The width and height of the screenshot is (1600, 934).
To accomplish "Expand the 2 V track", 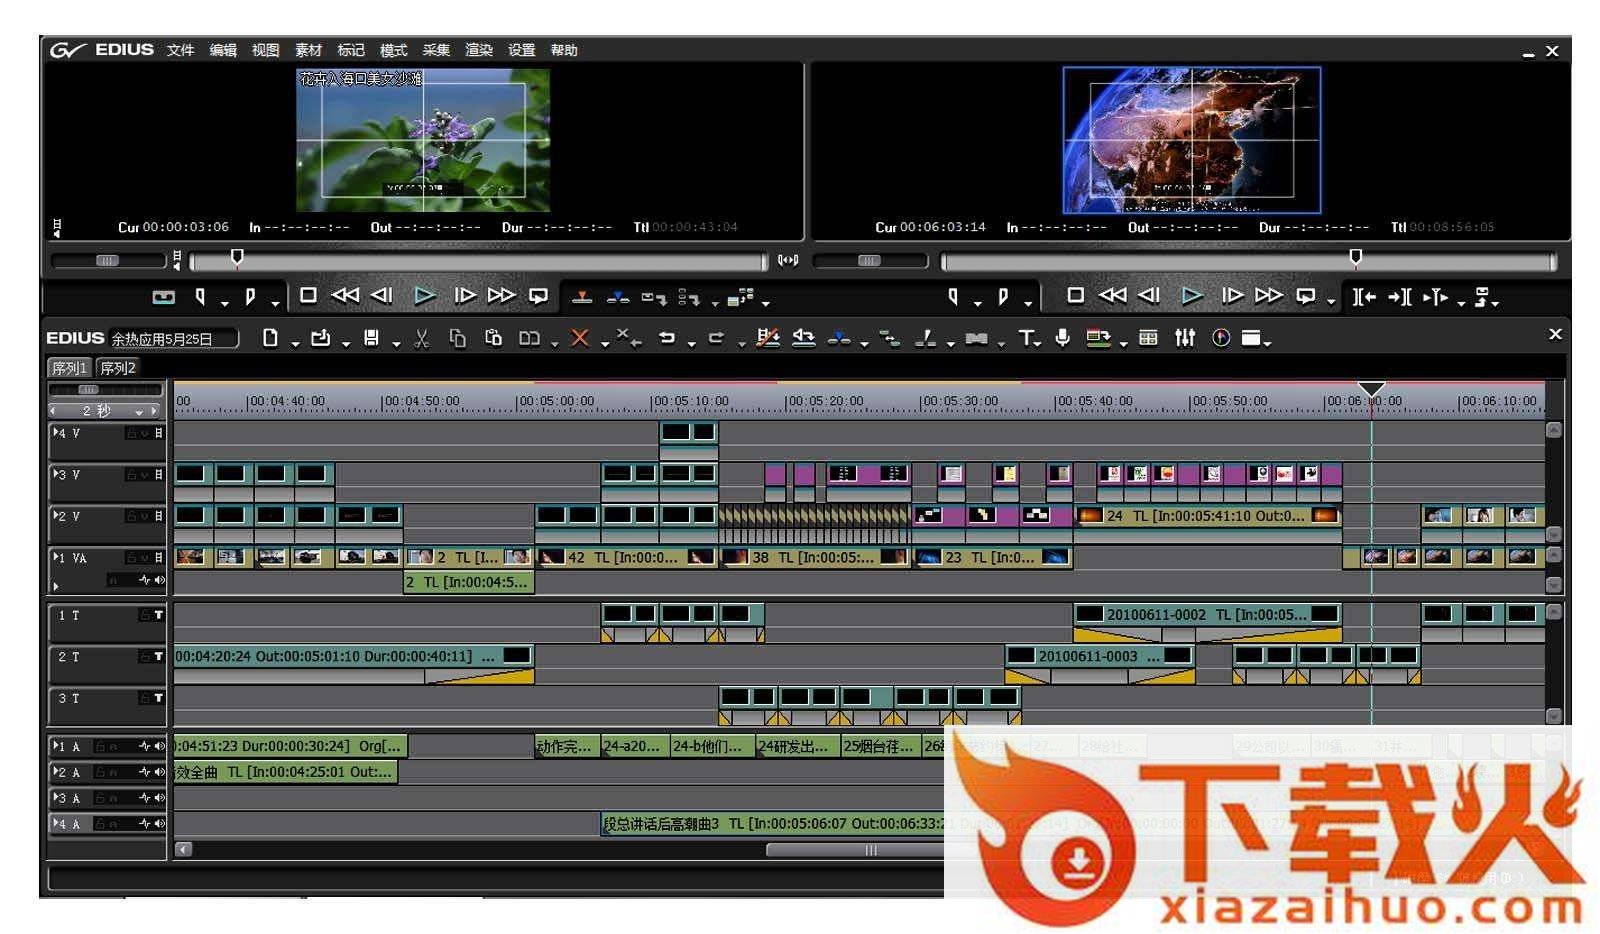I will pyautogui.click(x=54, y=516).
